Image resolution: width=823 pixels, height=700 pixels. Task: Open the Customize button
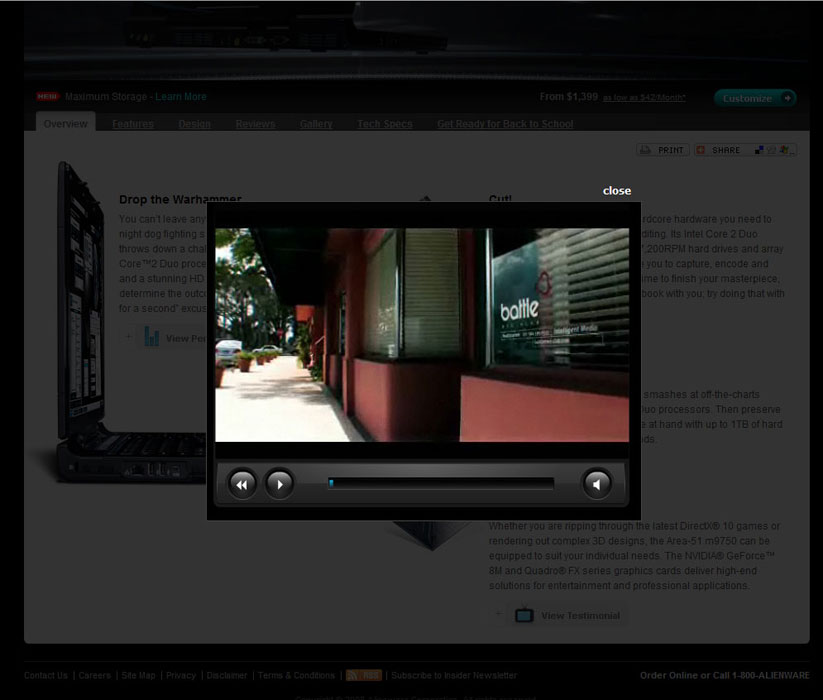755,98
